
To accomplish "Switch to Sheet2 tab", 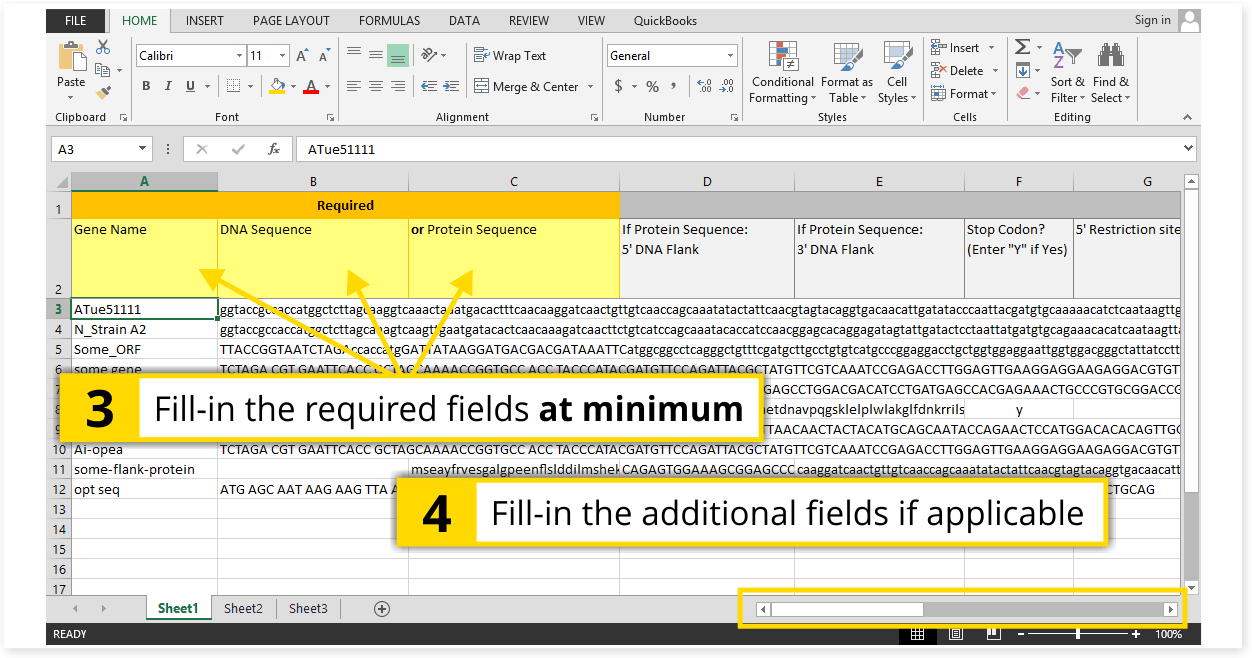I will [x=243, y=608].
